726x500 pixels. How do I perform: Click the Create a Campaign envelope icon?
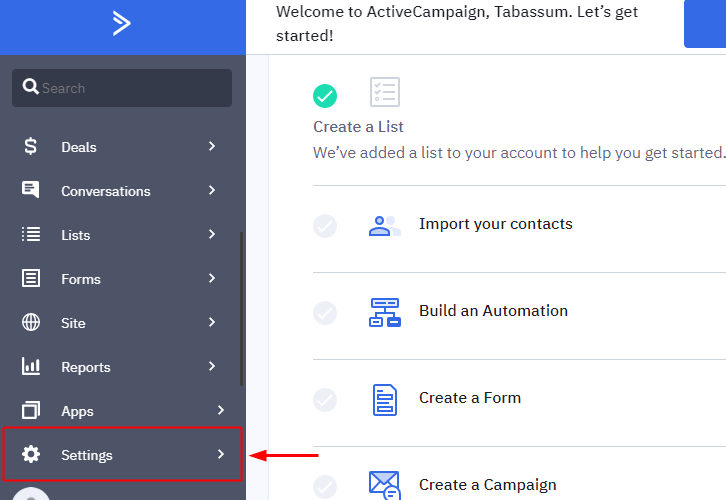point(385,485)
